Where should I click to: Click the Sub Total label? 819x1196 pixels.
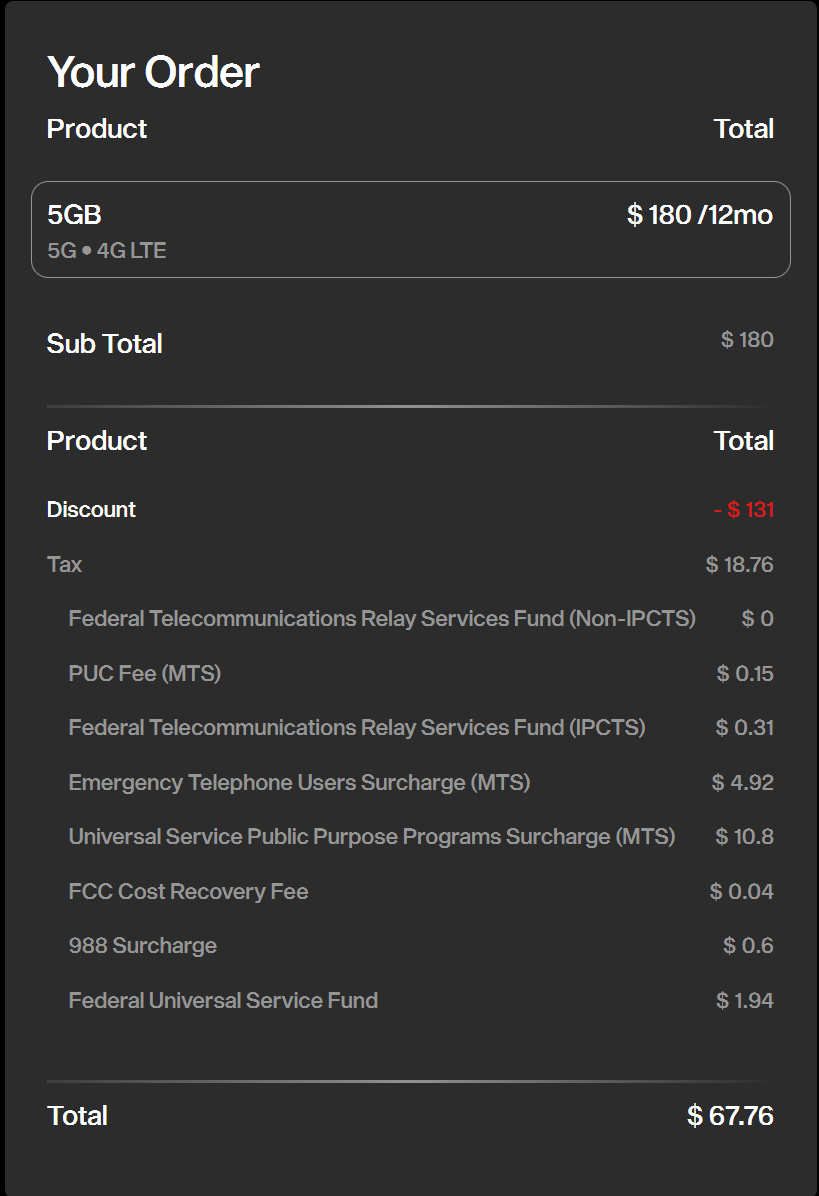[x=104, y=344]
